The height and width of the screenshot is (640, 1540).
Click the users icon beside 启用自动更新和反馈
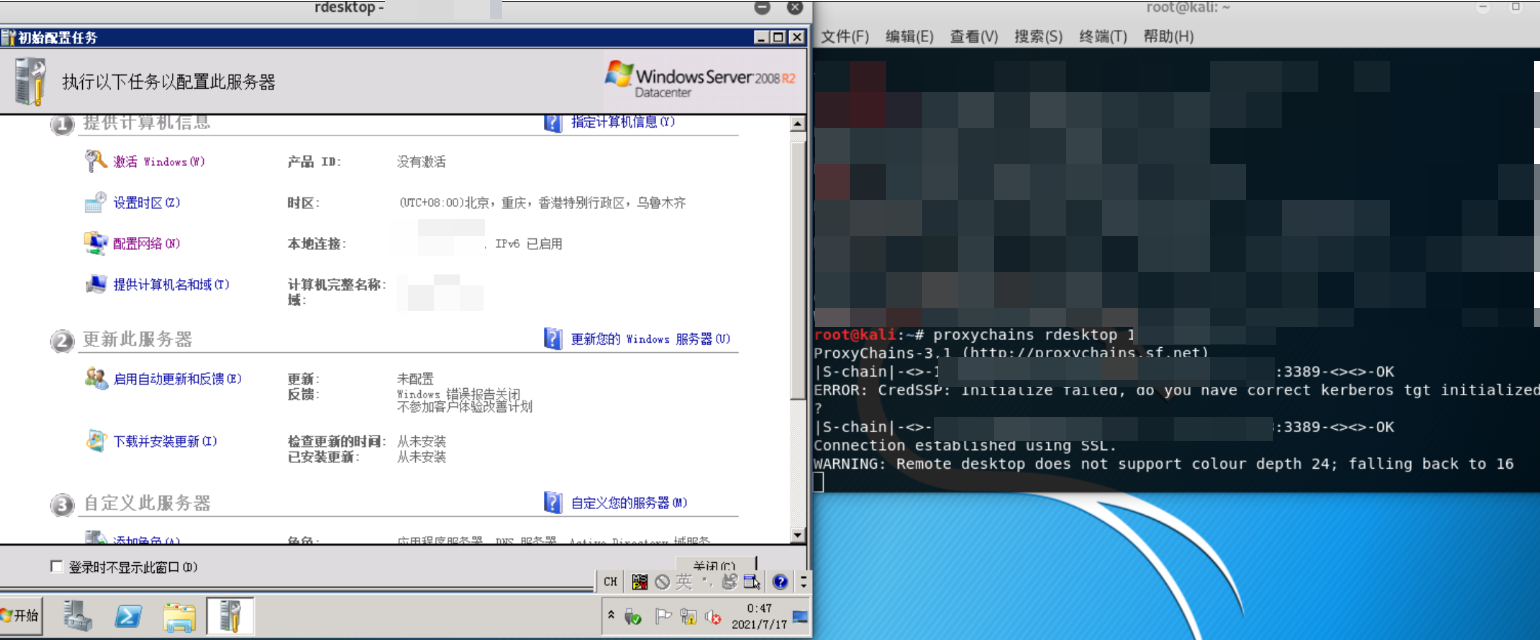click(x=96, y=379)
